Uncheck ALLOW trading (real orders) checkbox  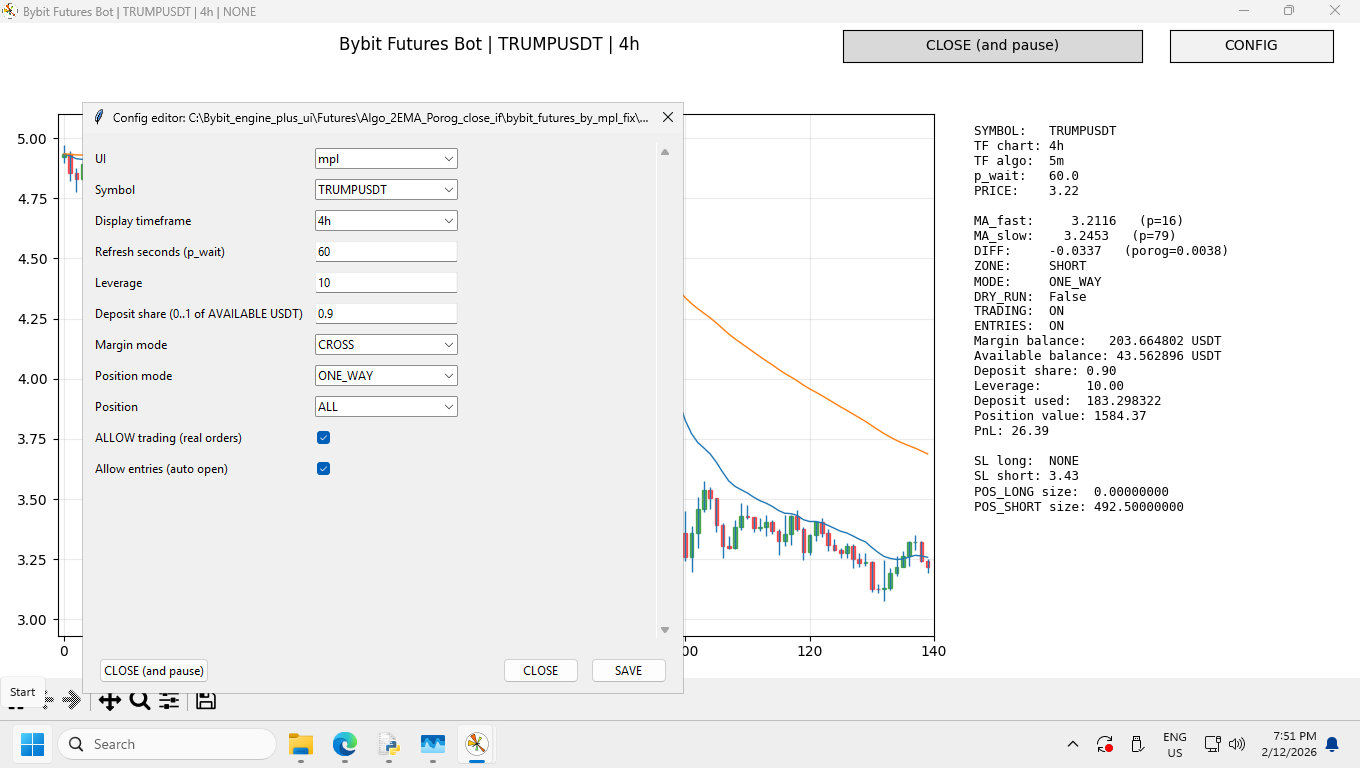click(323, 438)
